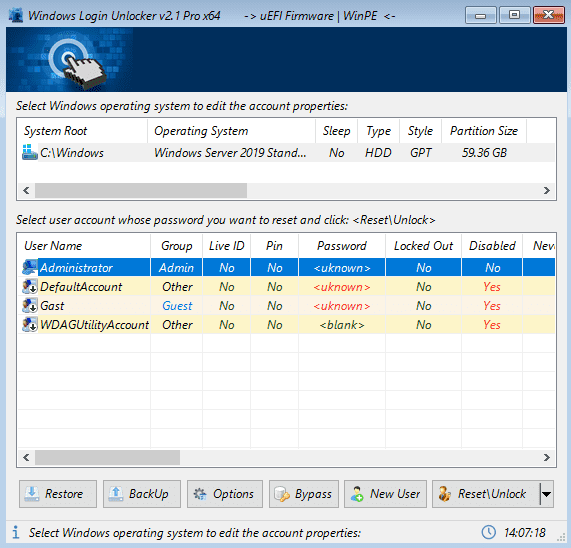Click the clock icon in status bar

coord(488,532)
